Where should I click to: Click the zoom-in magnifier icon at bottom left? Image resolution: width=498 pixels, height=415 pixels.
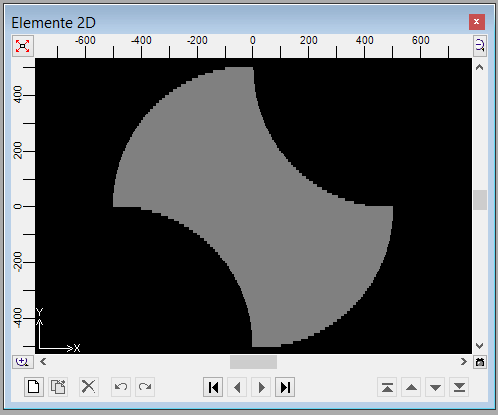(23, 362)
